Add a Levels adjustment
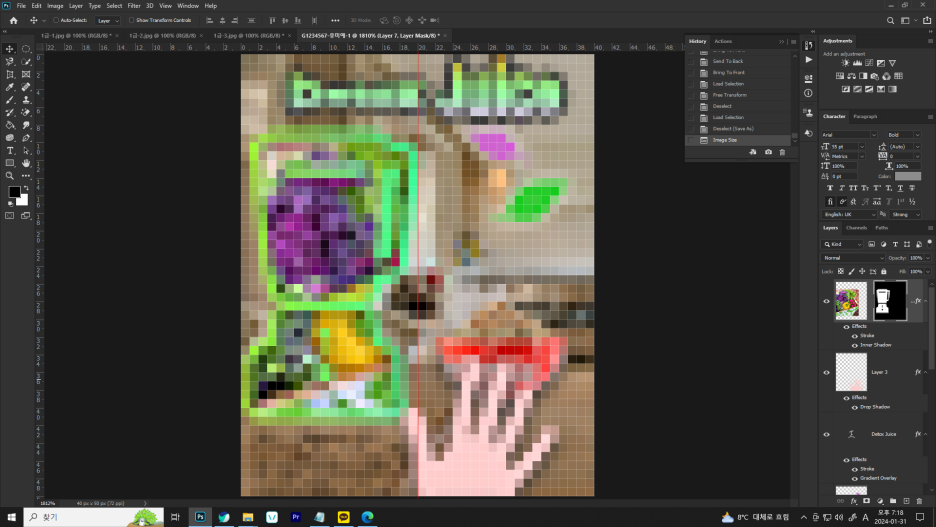The image size is (936, 527). (x=857, y=63)
